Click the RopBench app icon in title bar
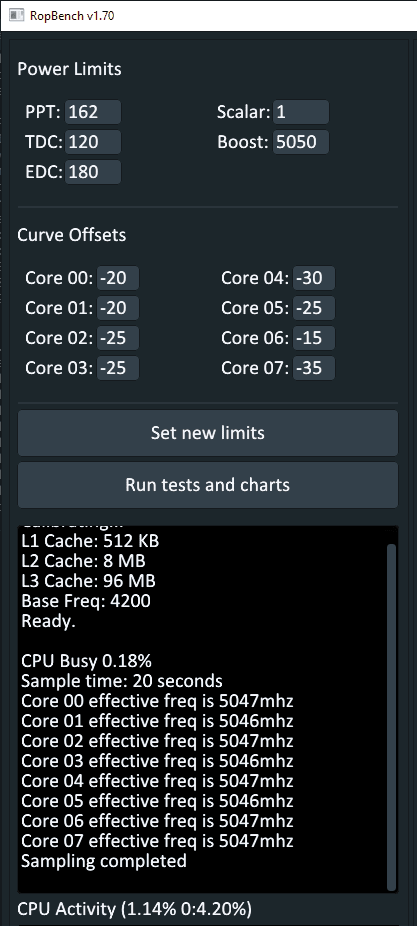 click(x=17, y=15)
